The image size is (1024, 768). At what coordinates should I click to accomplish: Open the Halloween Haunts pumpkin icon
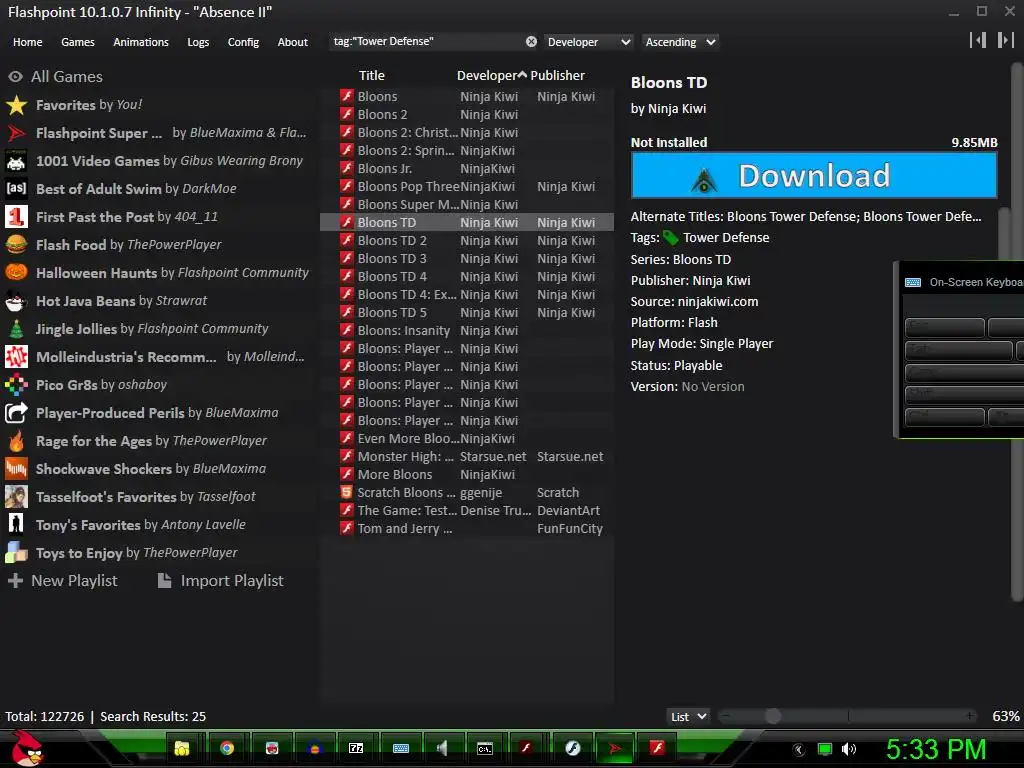(x=16, y=273)
